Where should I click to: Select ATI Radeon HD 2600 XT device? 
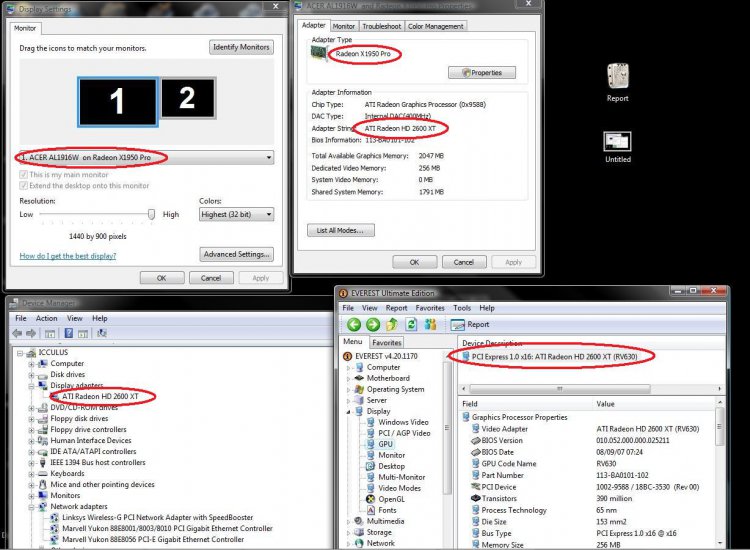(x=100, y=396)
